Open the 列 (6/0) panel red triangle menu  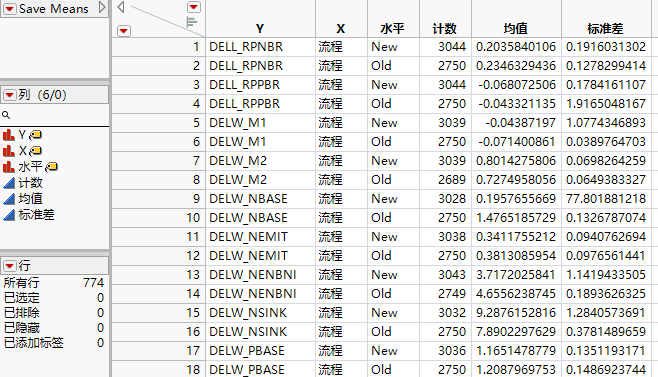(x=9, y=95)
